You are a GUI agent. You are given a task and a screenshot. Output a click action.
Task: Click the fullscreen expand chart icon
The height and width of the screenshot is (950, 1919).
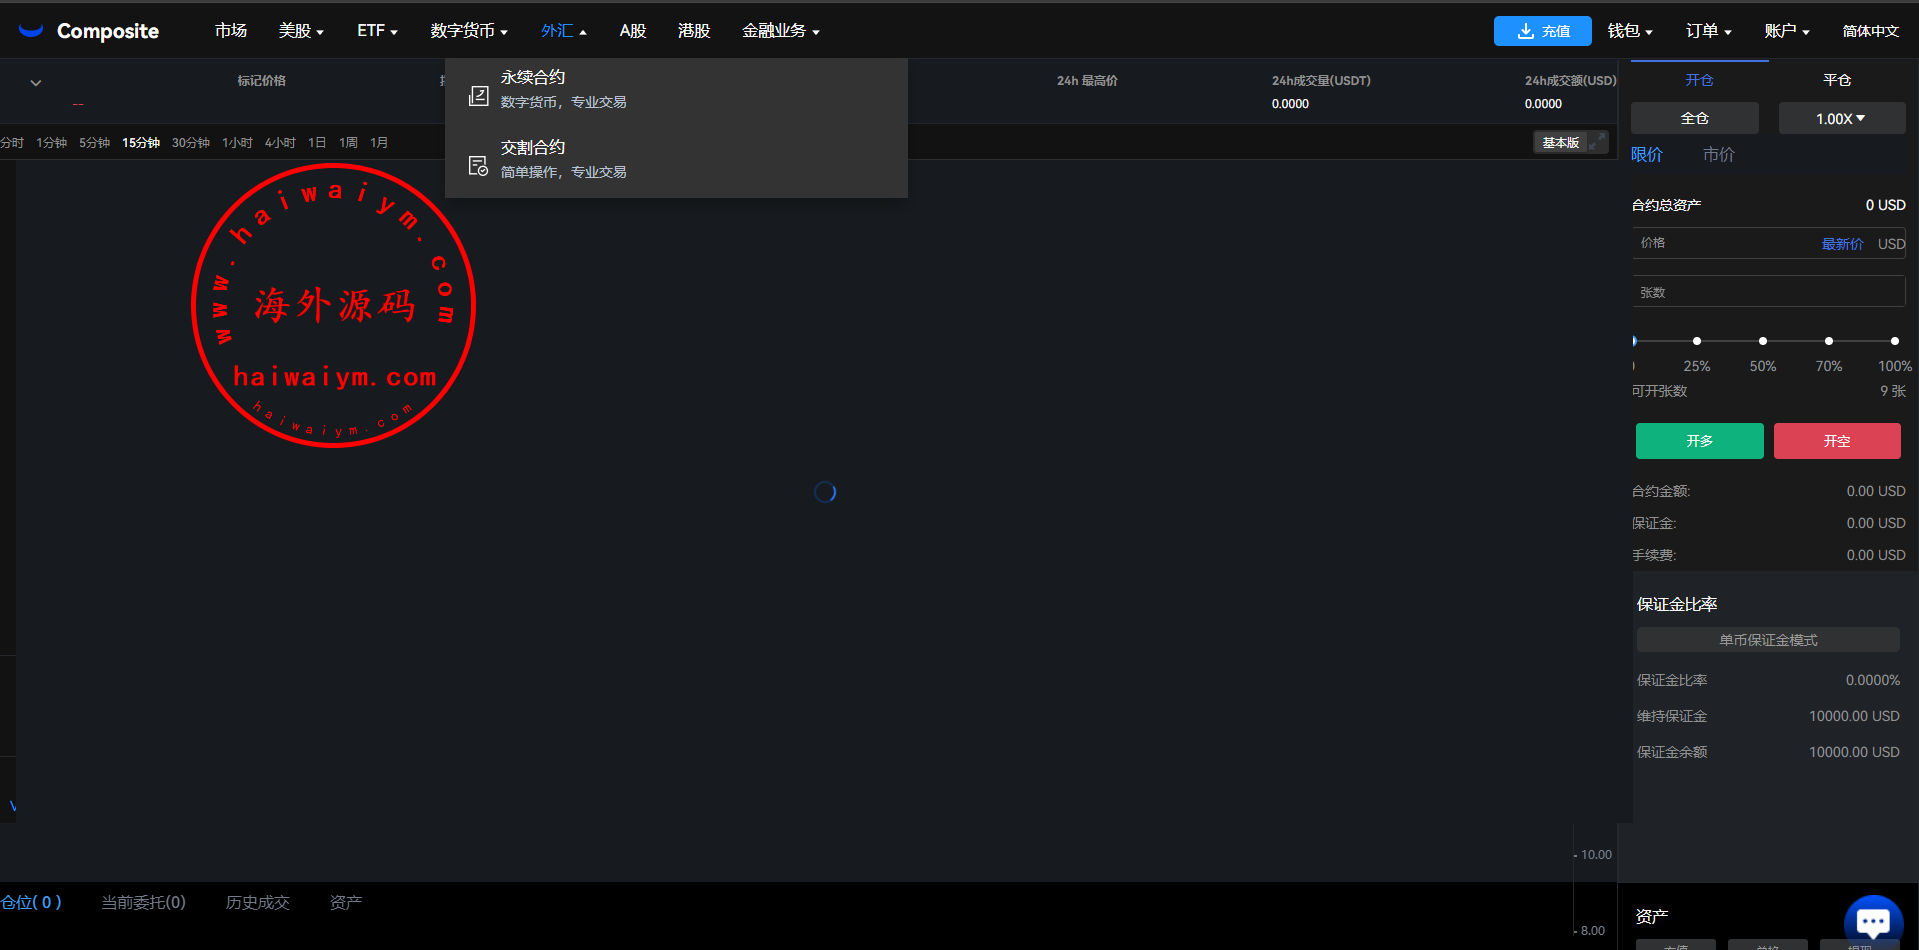pos(1597,142)
